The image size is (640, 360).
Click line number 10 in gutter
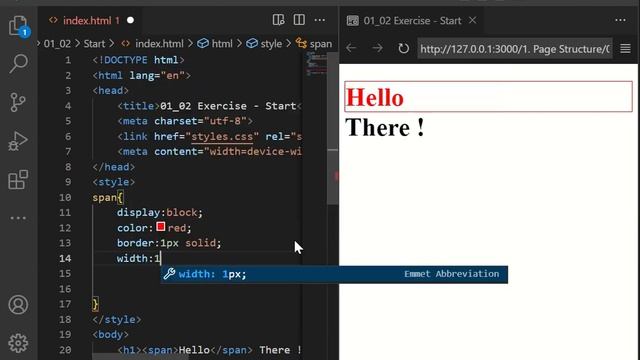(x=65, y=198)
